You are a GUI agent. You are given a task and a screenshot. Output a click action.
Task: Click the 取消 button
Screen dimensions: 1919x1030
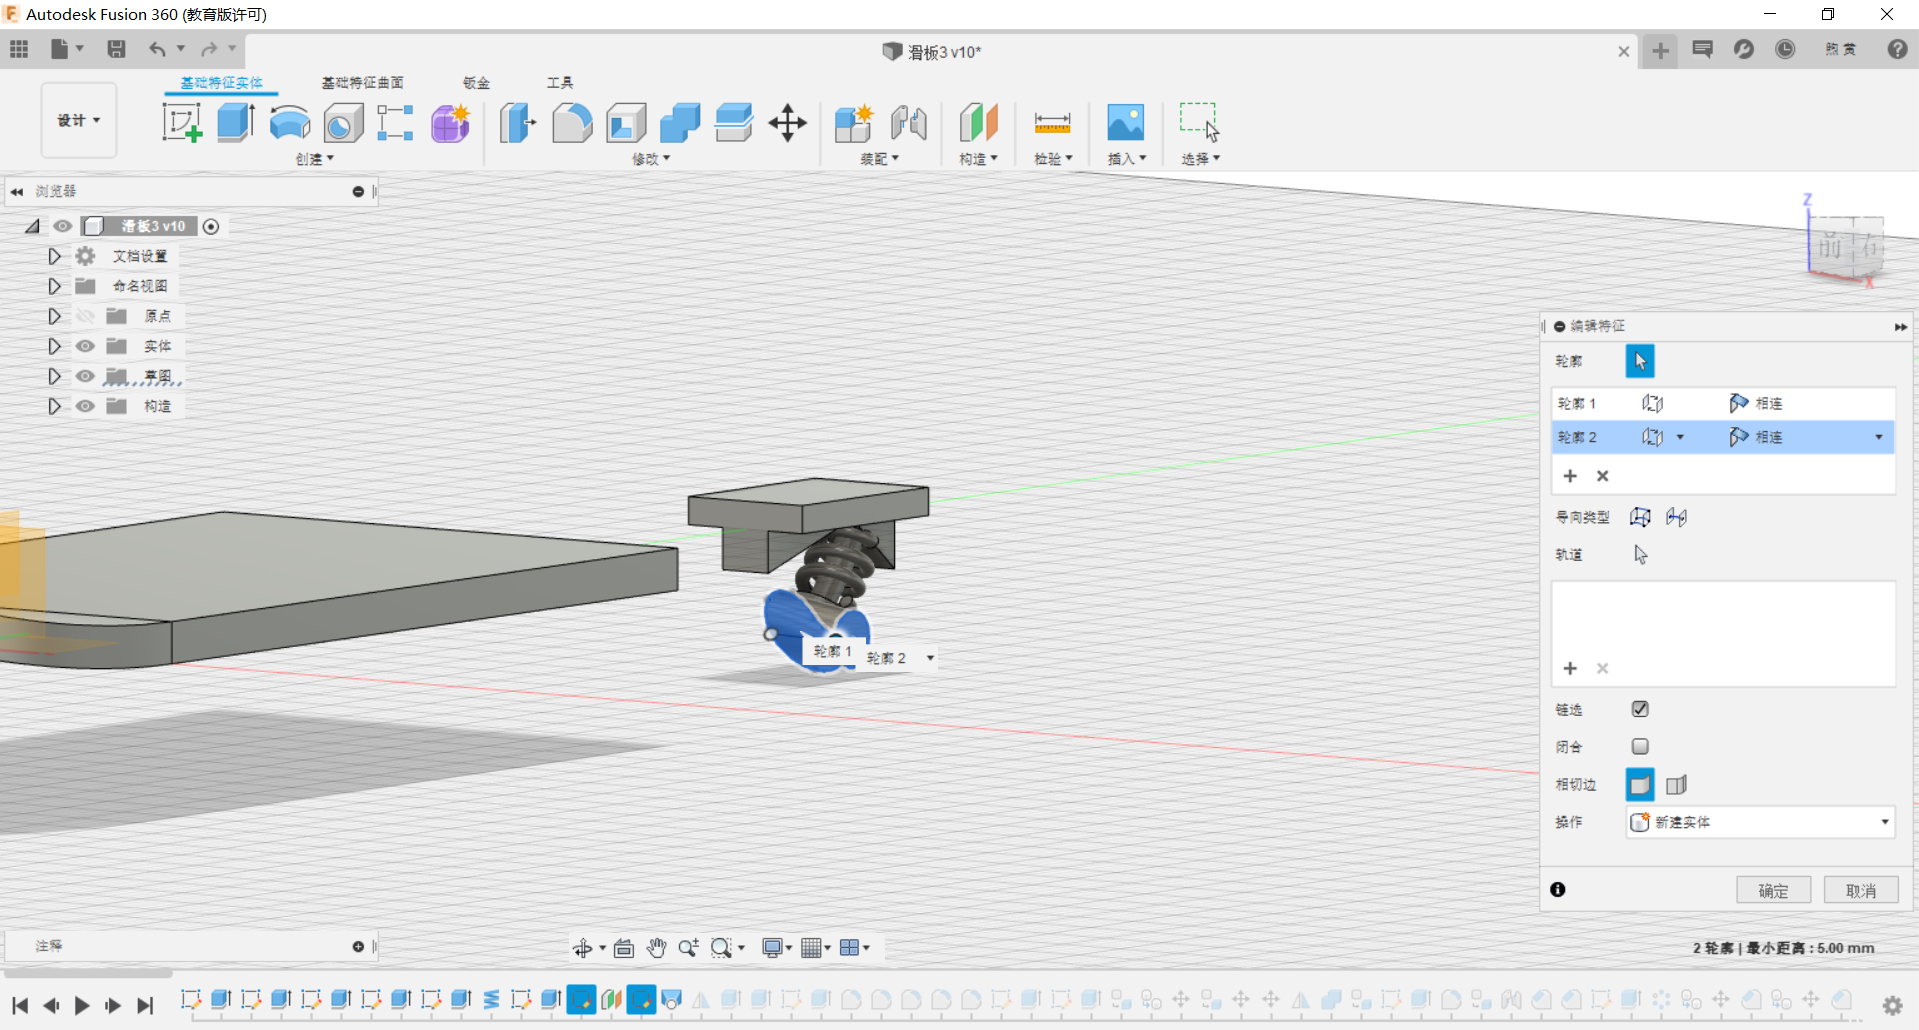pyautogui.click(x=1861, y=890)
